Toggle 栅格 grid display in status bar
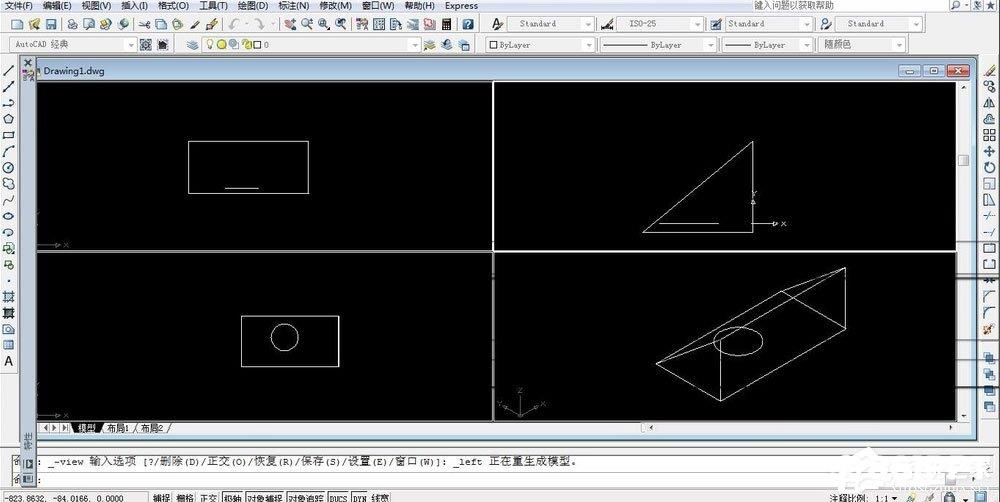This screenshot has height=502, width=1000. [x=185, y=498]
